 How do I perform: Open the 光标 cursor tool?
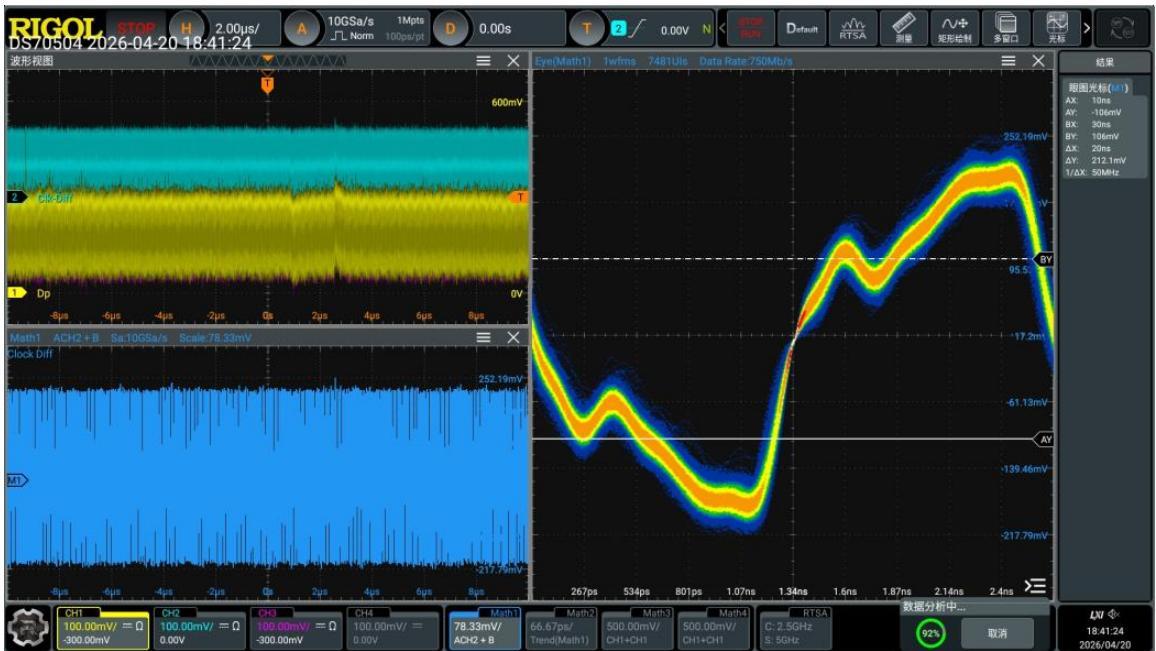[1056, 29]
